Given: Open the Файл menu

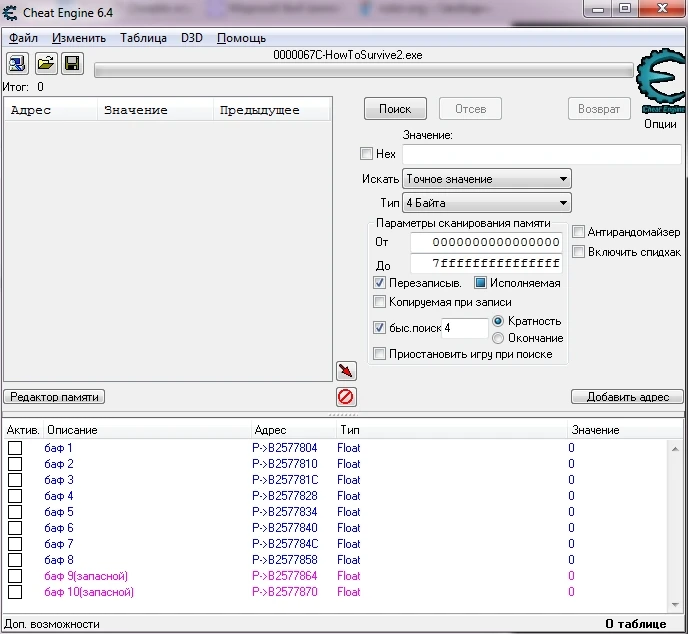Looking at the screenshot, I should (x=23, y=38).
